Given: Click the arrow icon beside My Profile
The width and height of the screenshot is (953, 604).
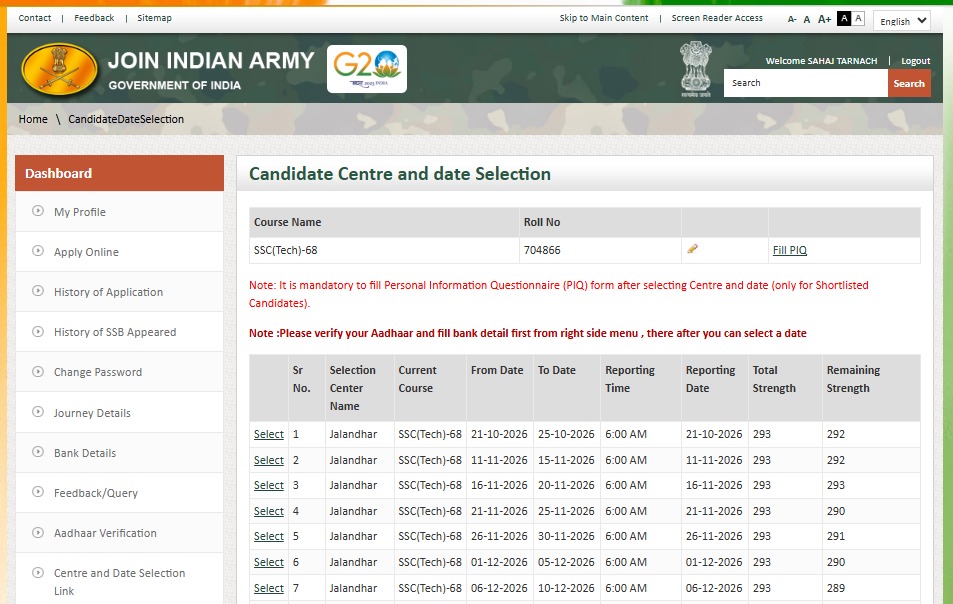Looking at the screenshot, I should (38, 211).
